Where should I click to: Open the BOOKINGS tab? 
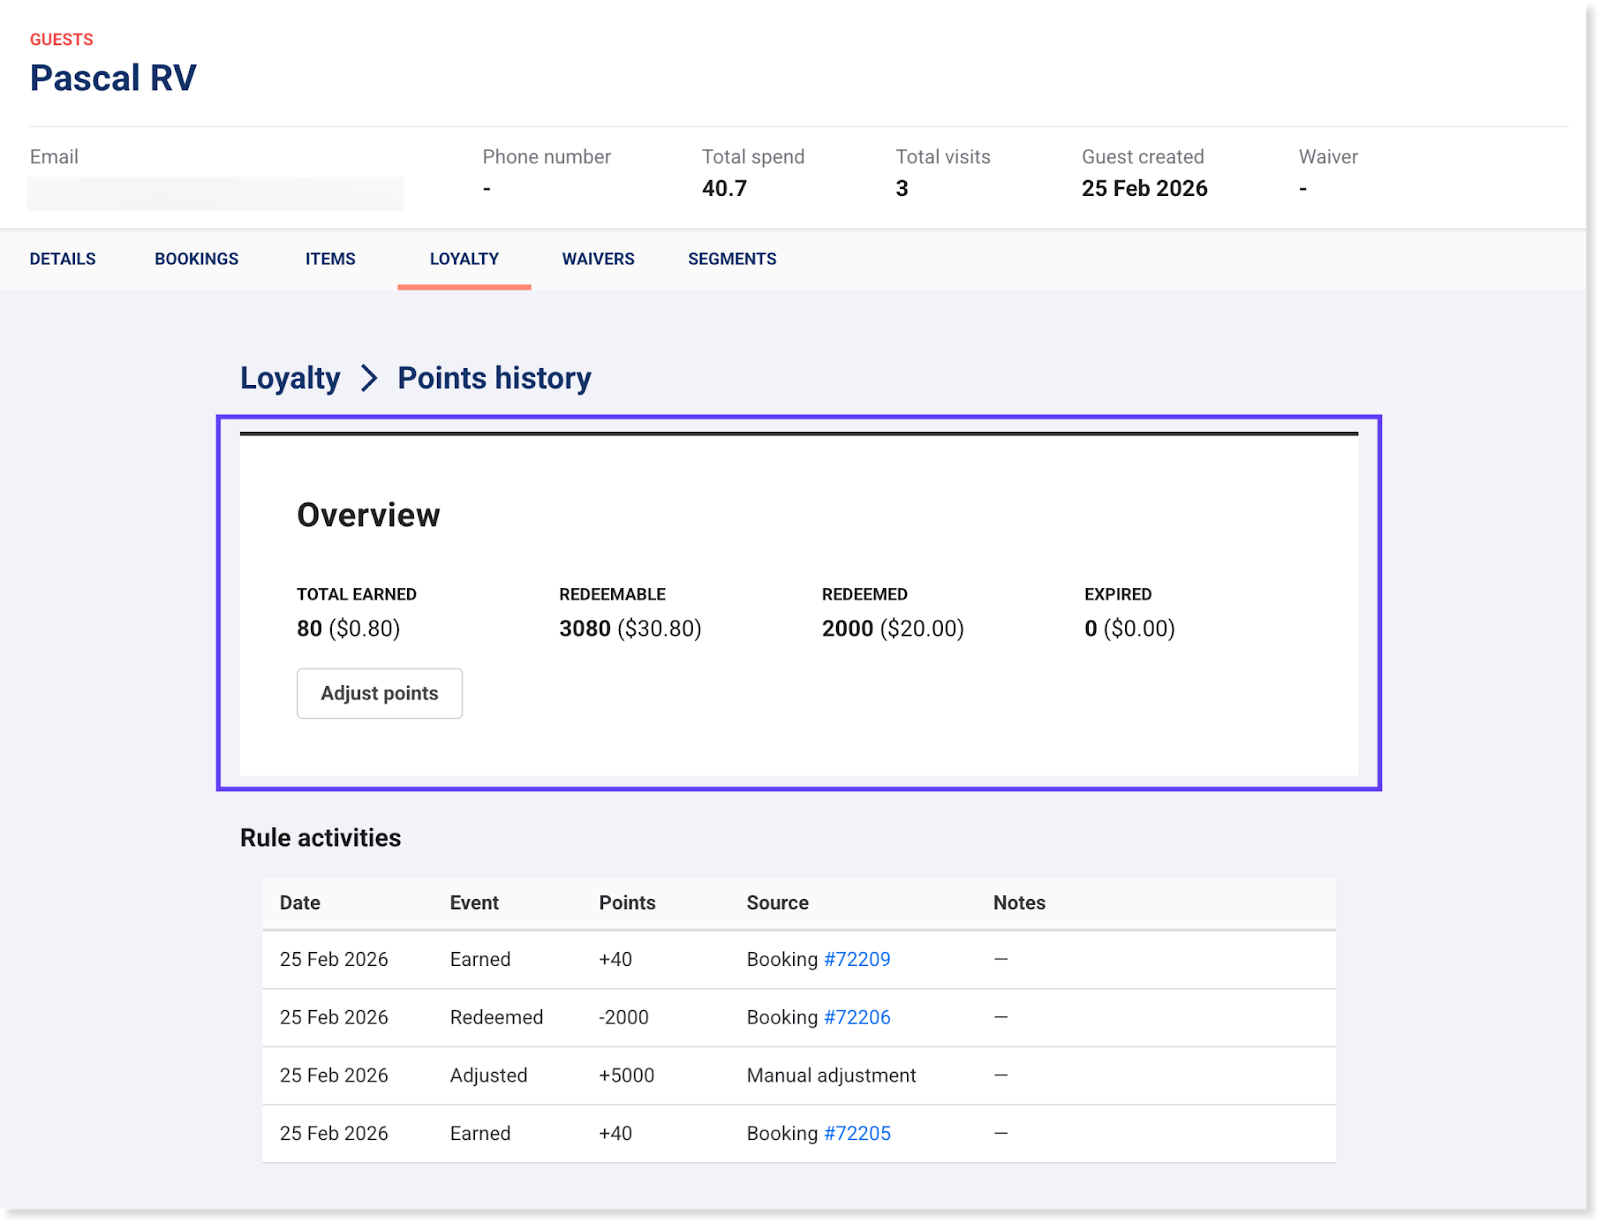coord(196,259)
